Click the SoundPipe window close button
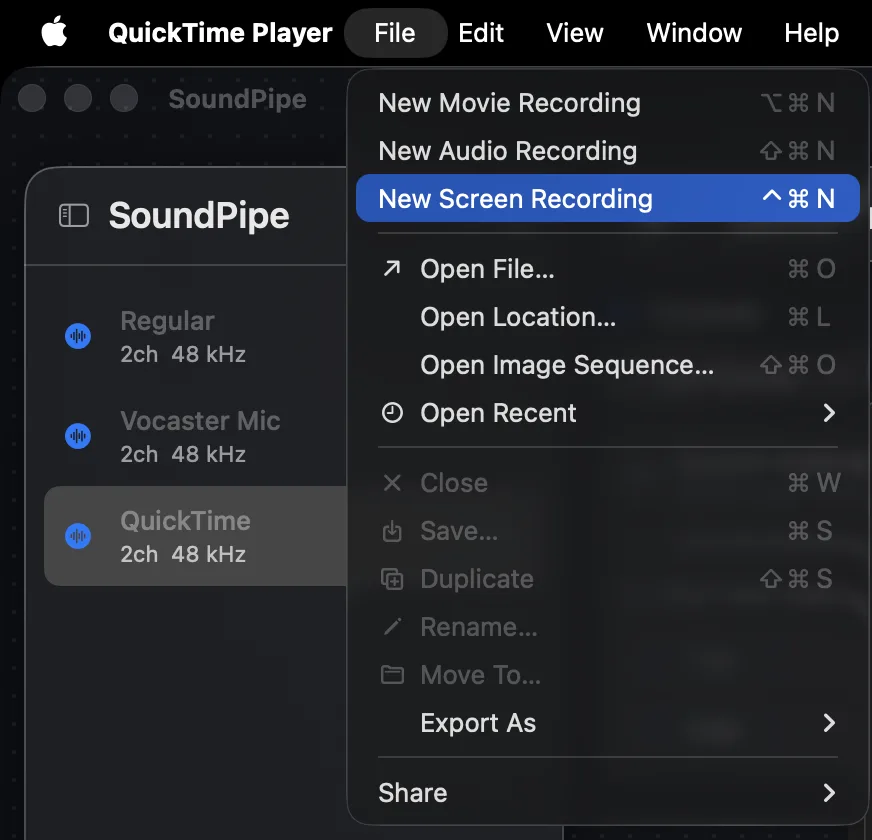Viewport: 872px width, 840px height. click(x=32, y=98)
